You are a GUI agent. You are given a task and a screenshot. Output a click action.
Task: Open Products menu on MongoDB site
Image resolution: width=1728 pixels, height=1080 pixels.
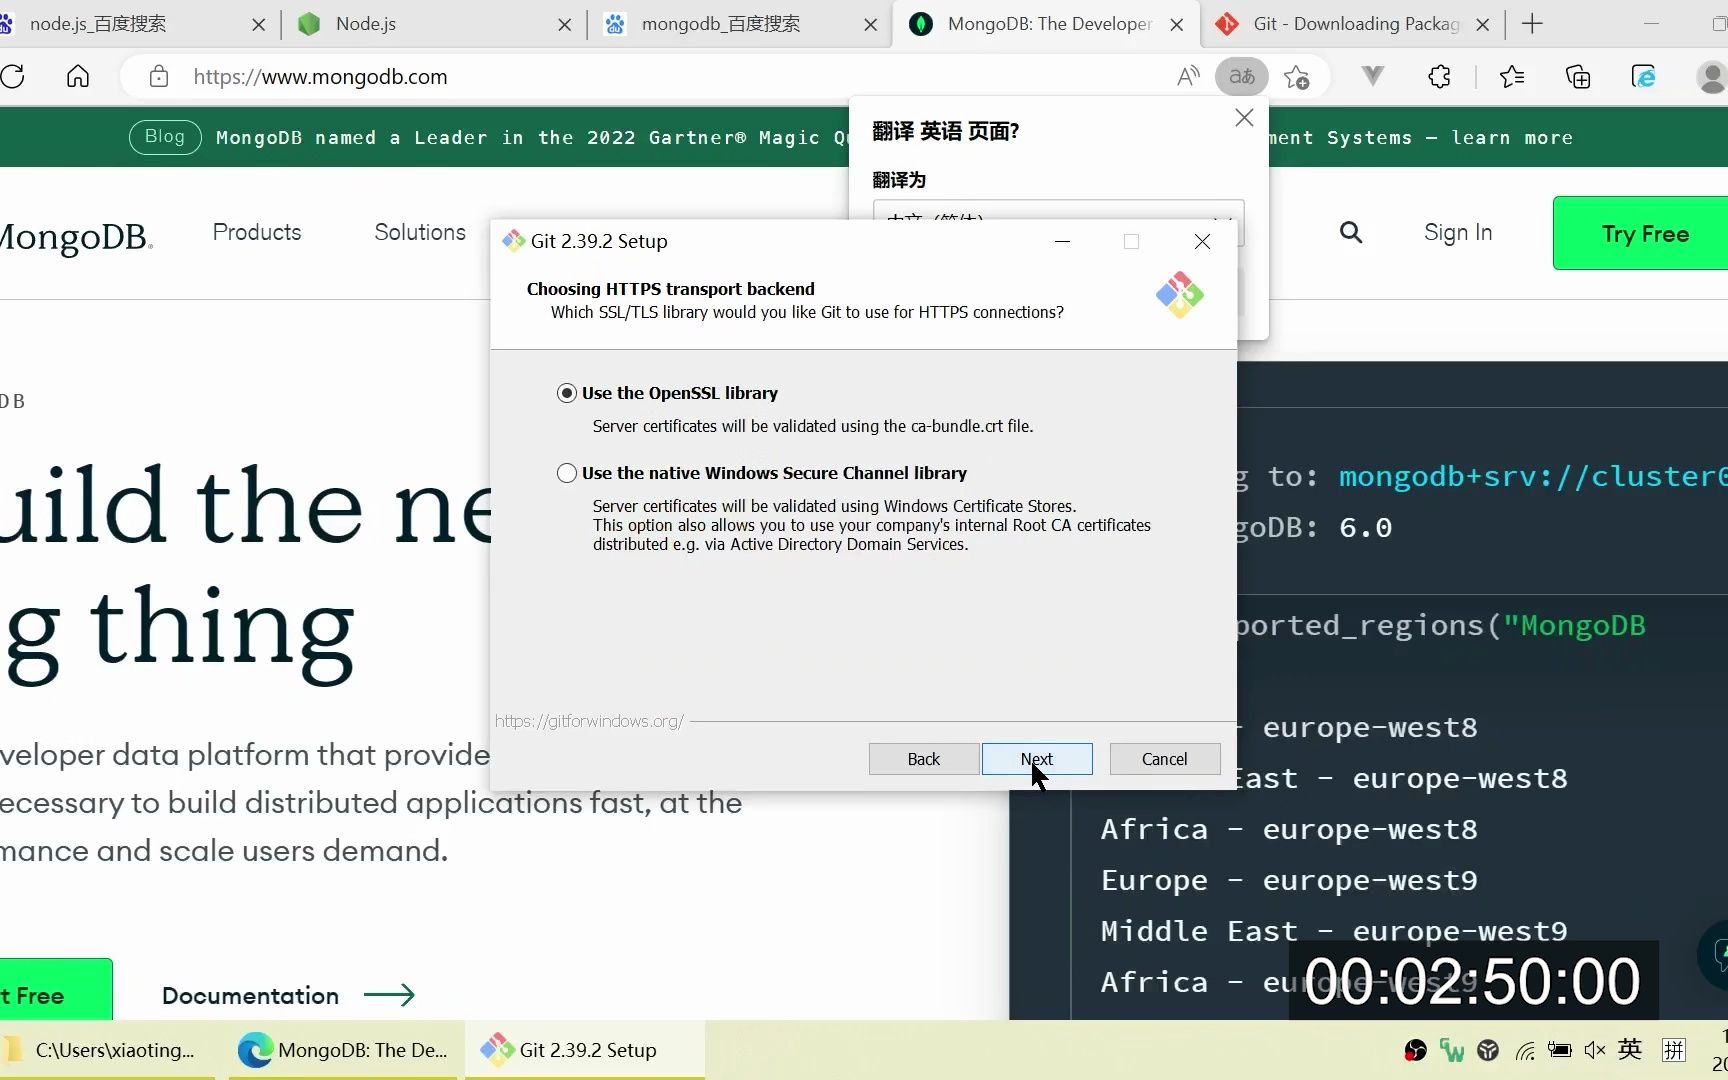coord(257,232)
